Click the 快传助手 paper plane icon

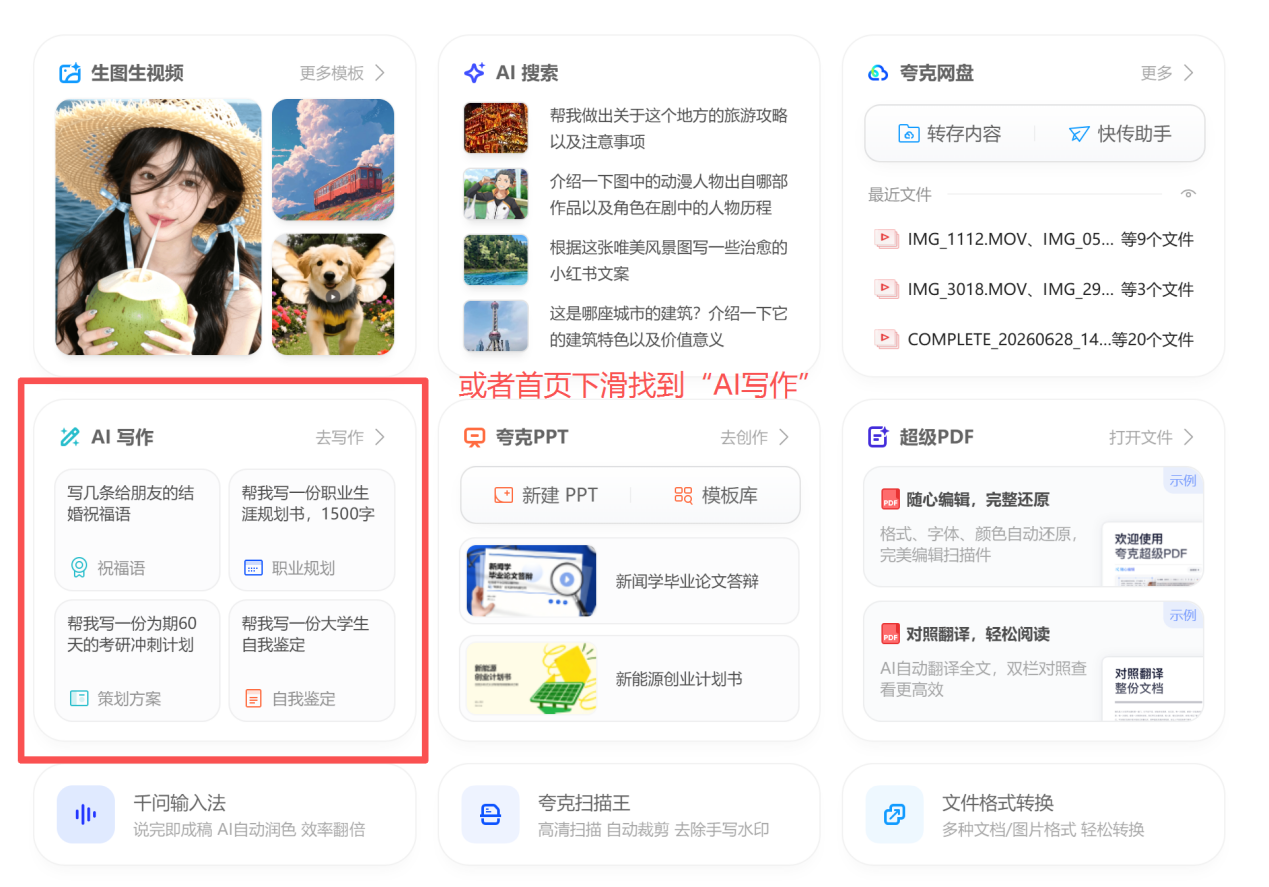pos(1078,134)
